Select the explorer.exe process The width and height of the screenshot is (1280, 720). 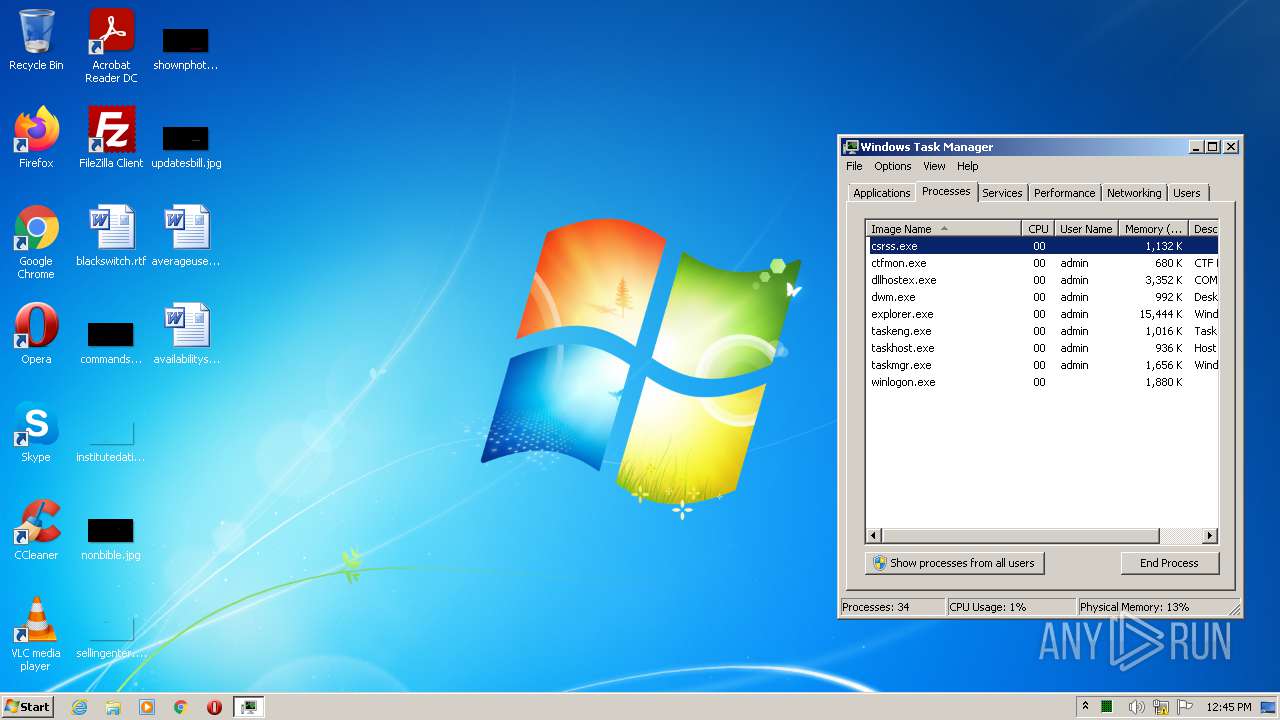1043,314
